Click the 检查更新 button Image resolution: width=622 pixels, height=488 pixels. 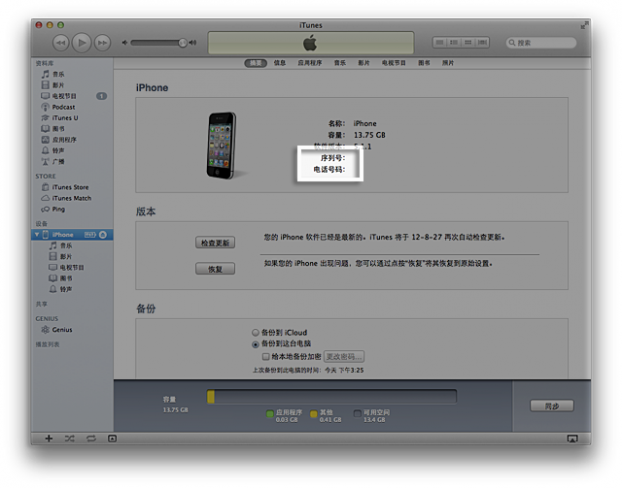pyautogui.click(x=215, y=242)
